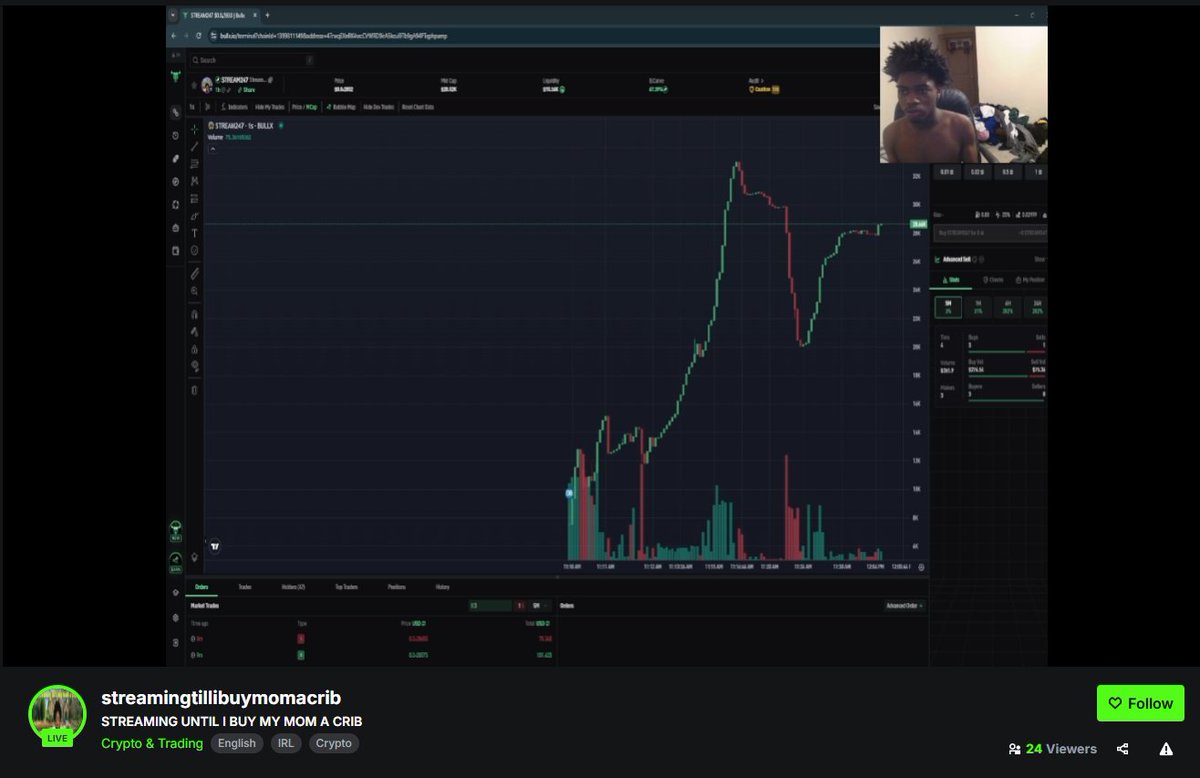Open the 1s chart interval dropdown
This screenshot has width=1200, height=778.
coord(192,107)
